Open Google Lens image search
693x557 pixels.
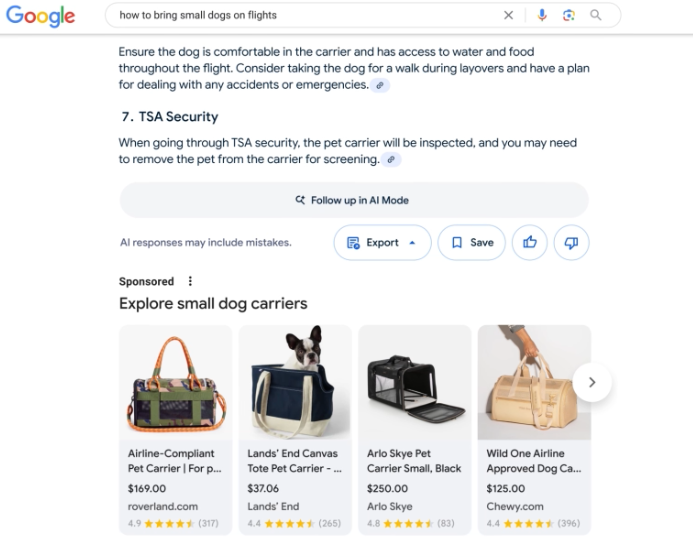pos(569,15)
